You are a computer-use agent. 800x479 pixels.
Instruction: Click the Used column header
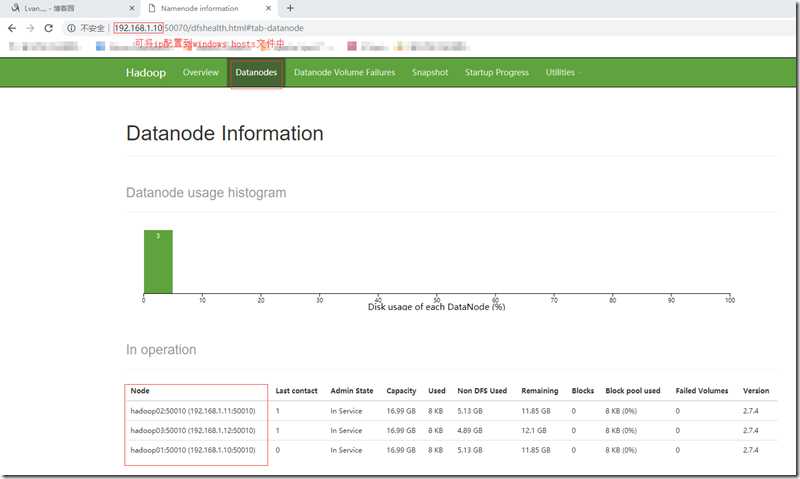pos(437,391)
